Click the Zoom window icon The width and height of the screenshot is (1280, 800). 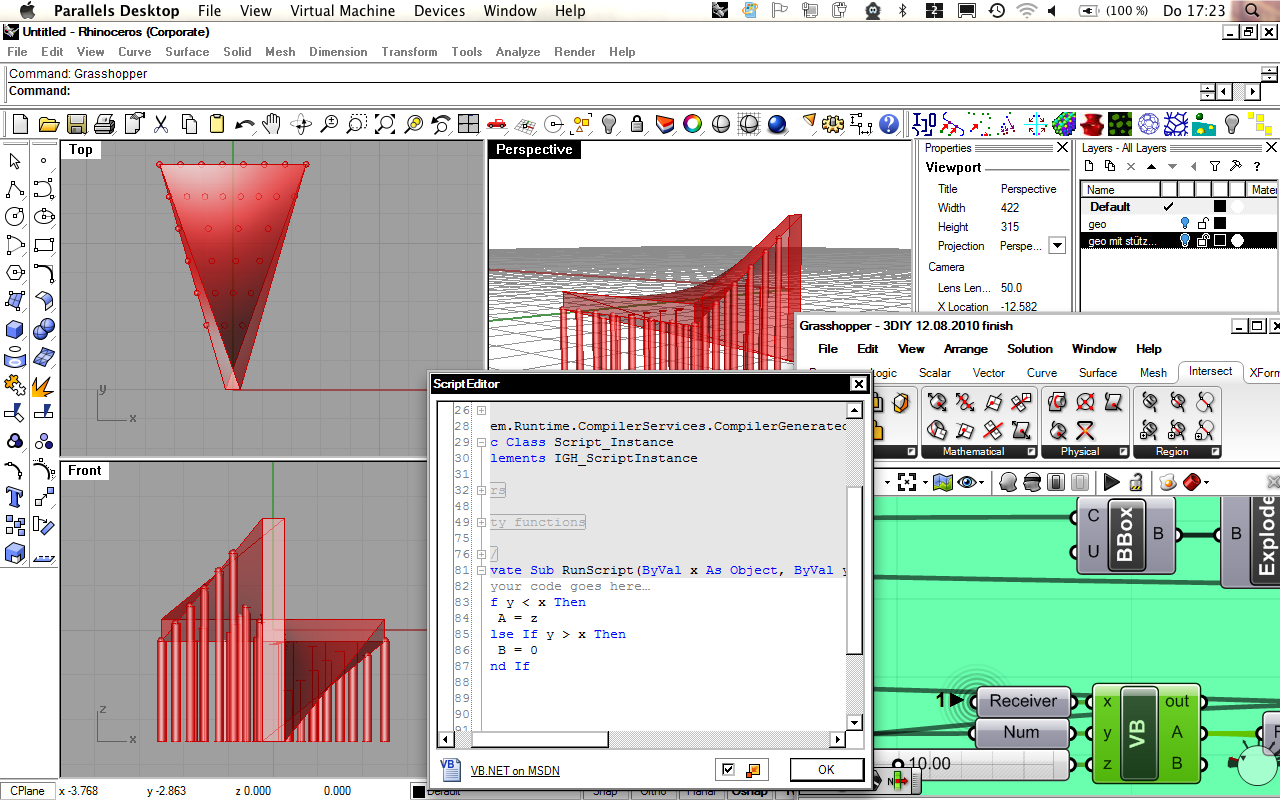pos(356,124)
